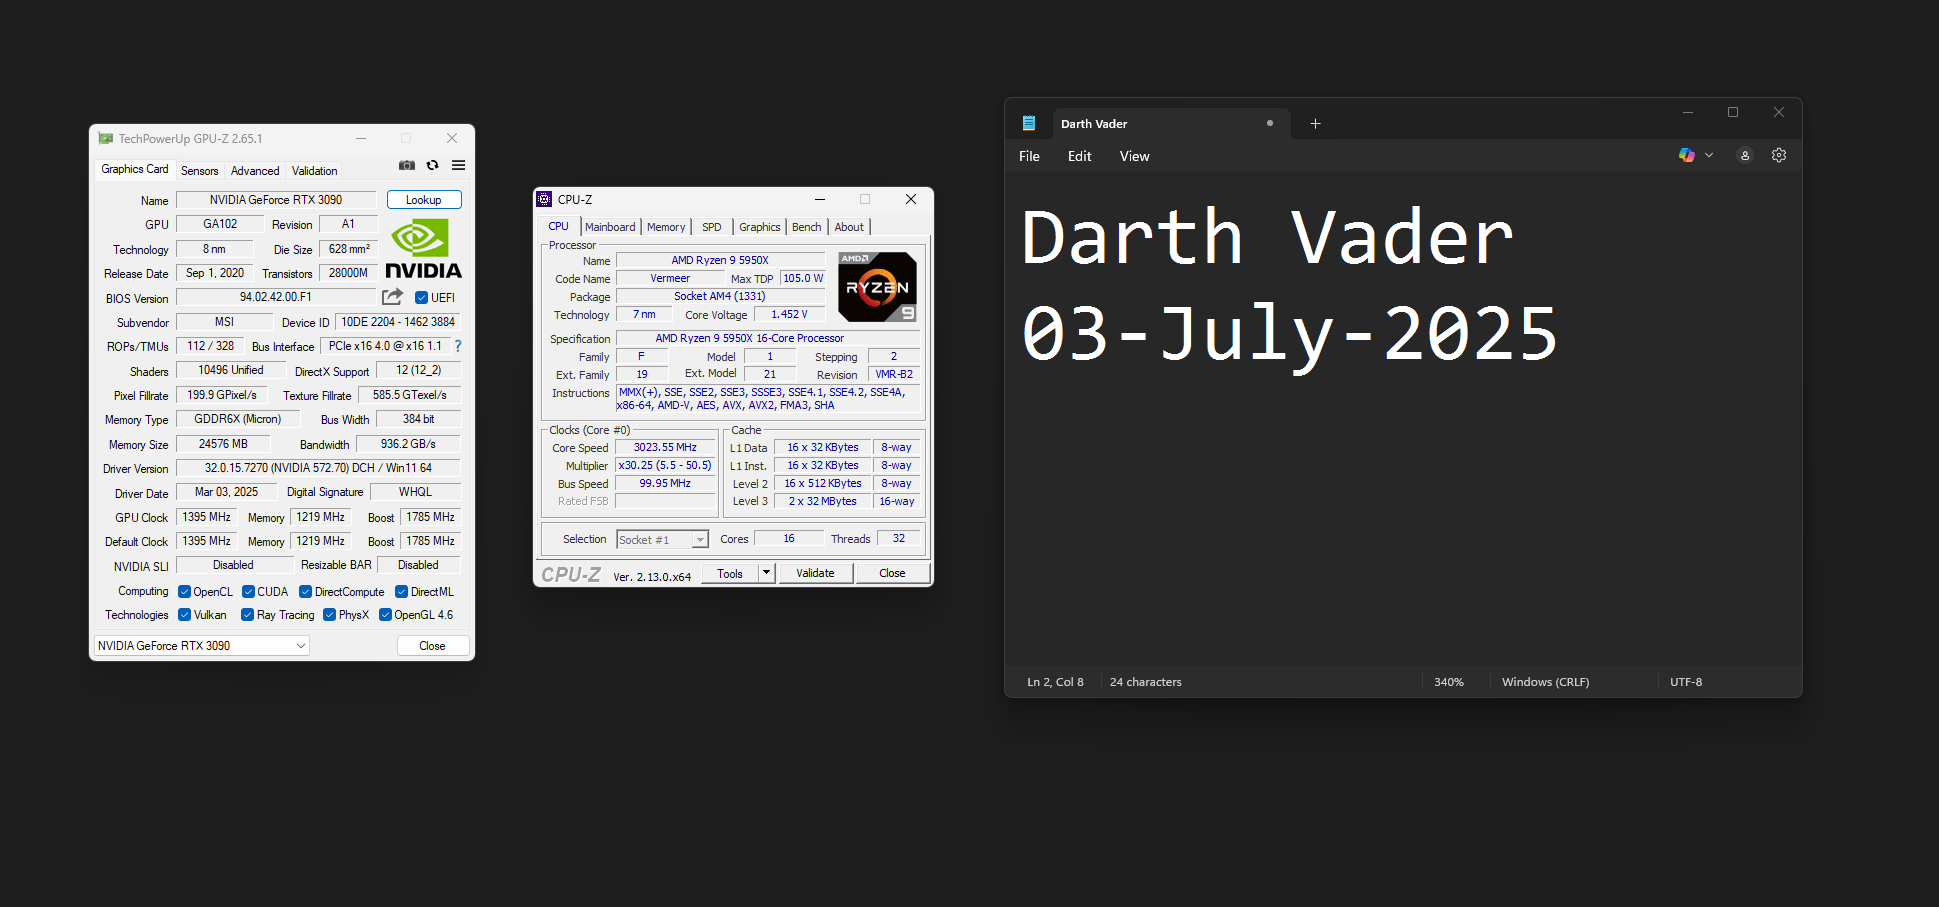Click the account profile icon in Notepad
Image resolution: width=1939 pixels, height=907 pixels.
1745,155
